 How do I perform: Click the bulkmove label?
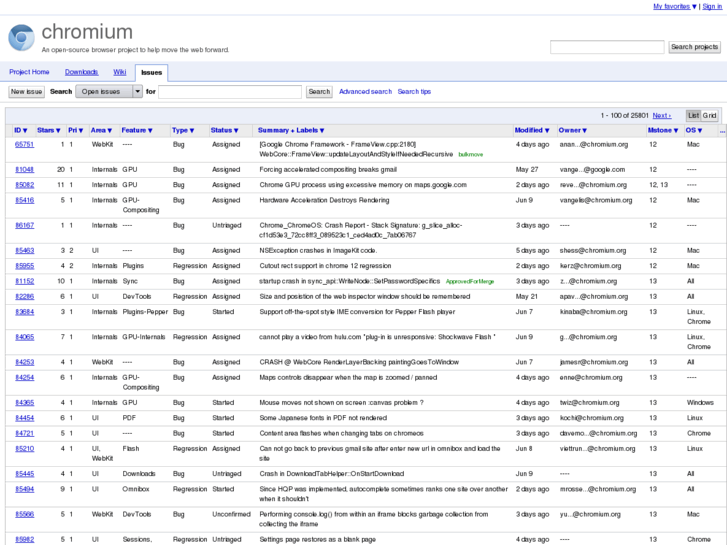click(471, 154)
